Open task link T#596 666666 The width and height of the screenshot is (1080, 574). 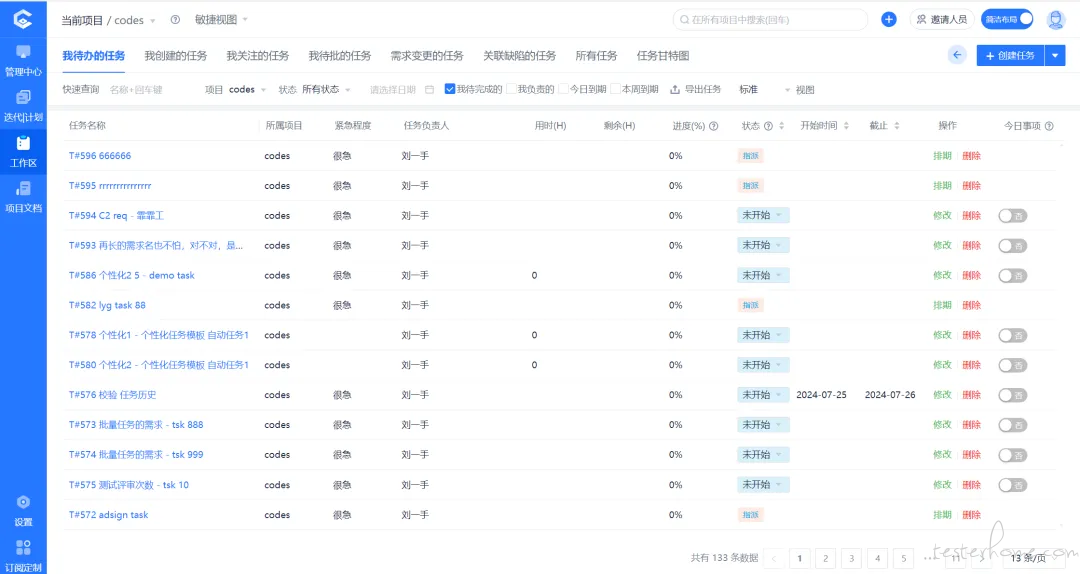(100, 156)
